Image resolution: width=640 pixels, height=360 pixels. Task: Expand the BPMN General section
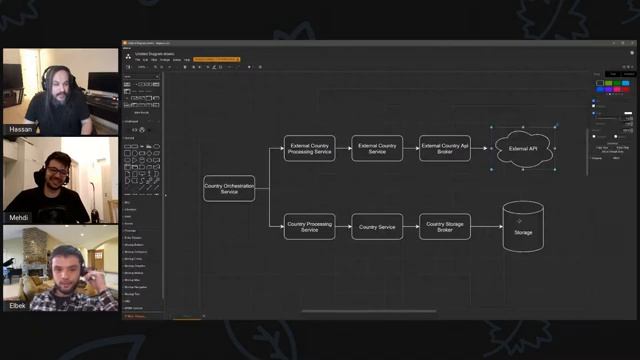134,308
